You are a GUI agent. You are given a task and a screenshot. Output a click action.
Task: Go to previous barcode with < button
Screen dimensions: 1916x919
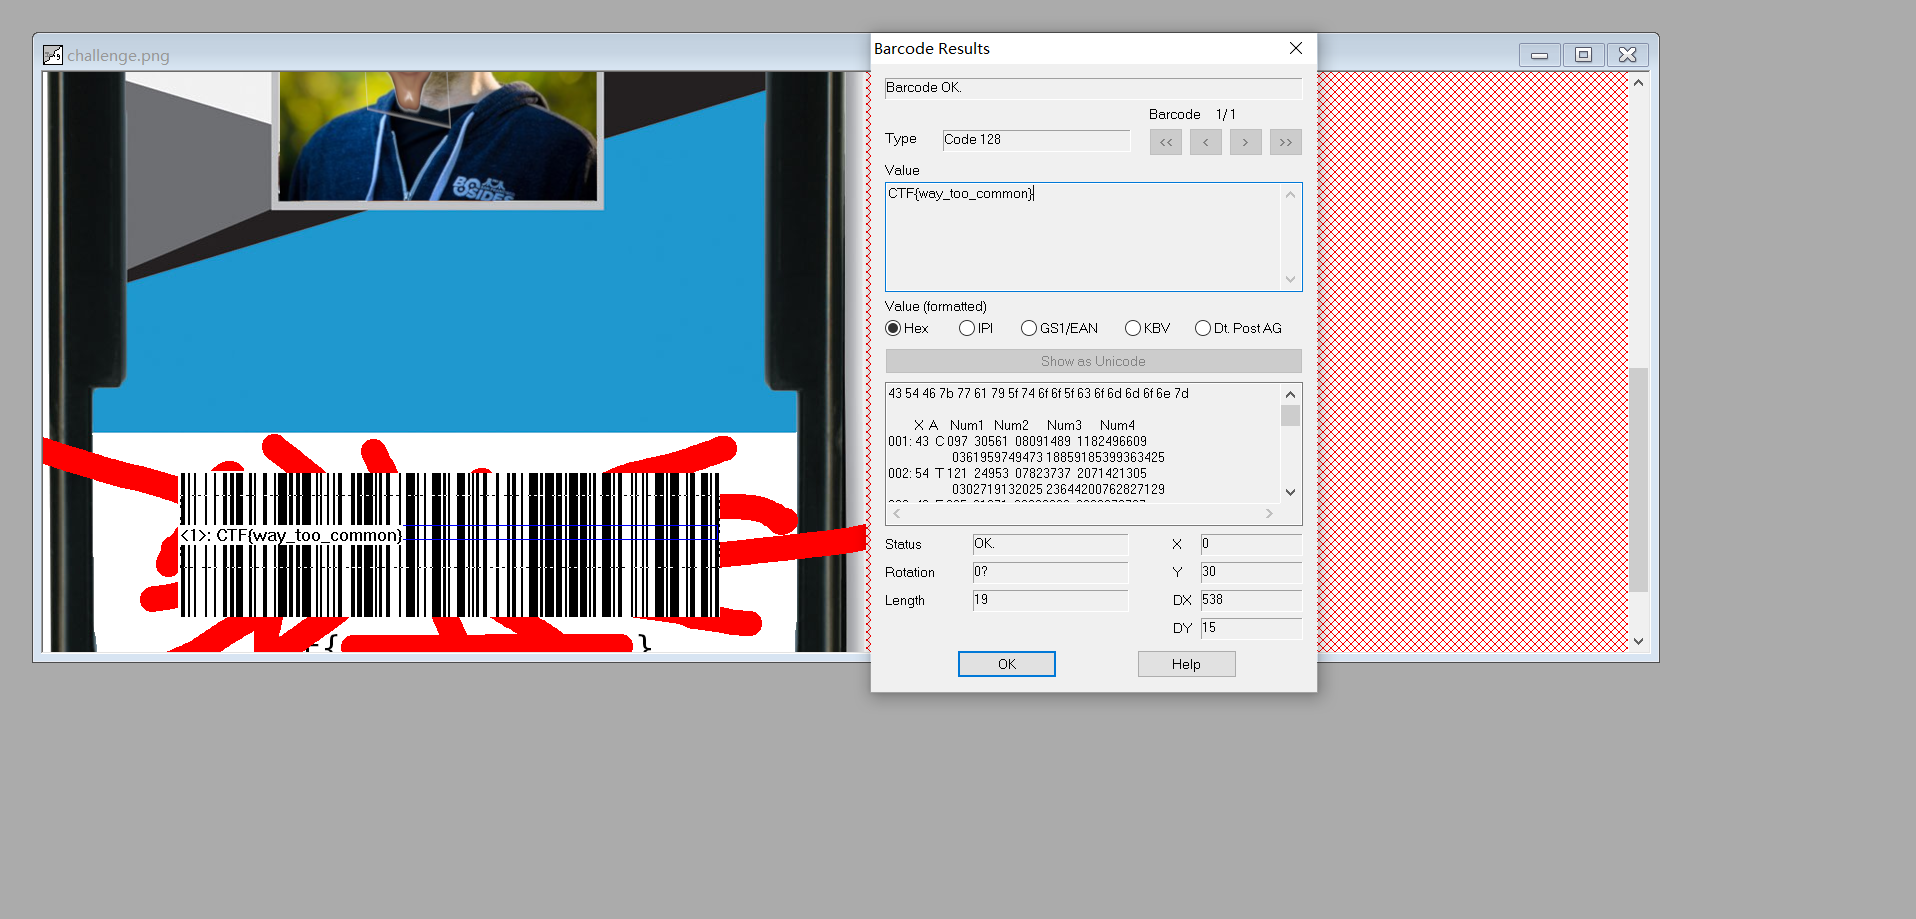point(1205,142)
